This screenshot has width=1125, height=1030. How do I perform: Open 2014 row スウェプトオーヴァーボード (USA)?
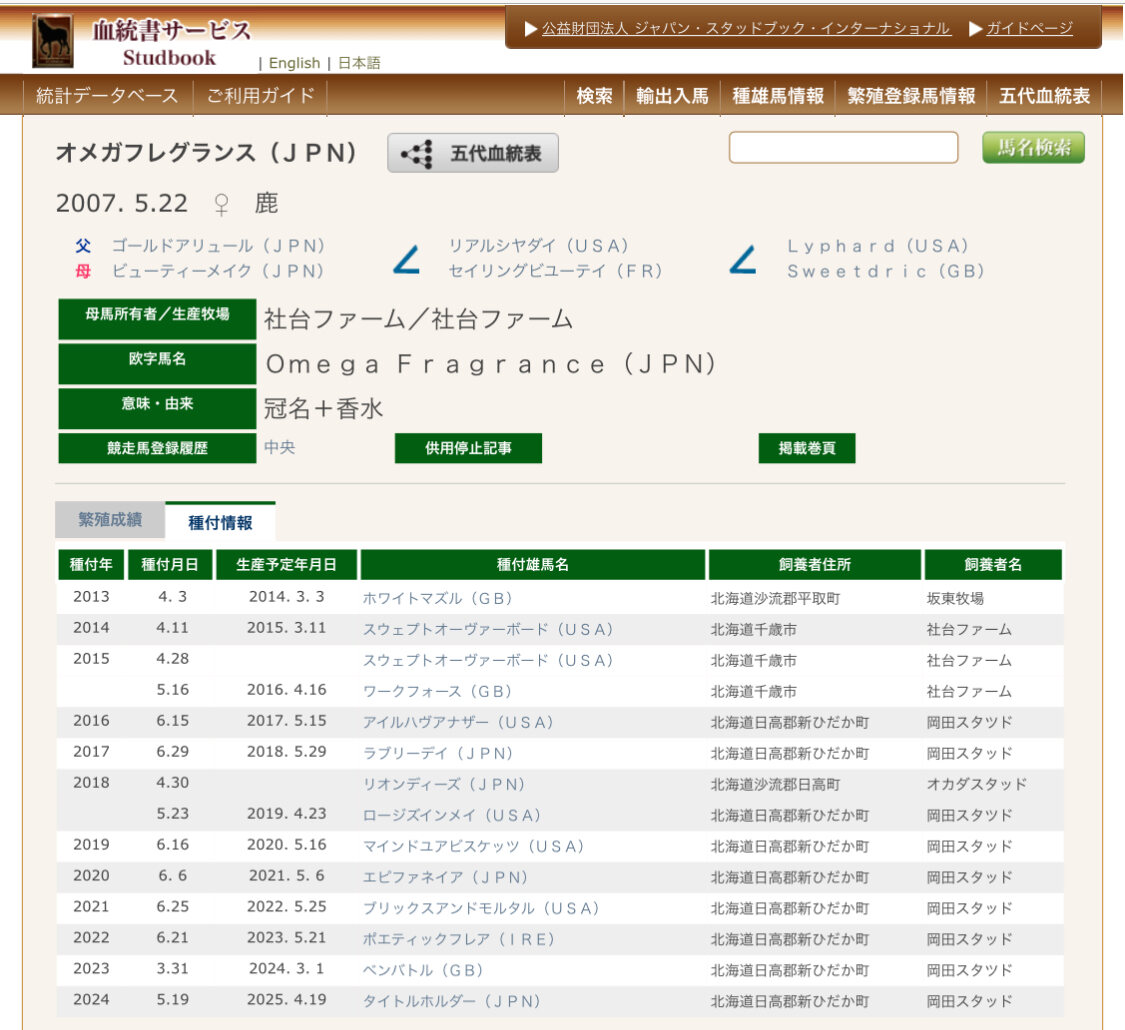tap(488, 629)
